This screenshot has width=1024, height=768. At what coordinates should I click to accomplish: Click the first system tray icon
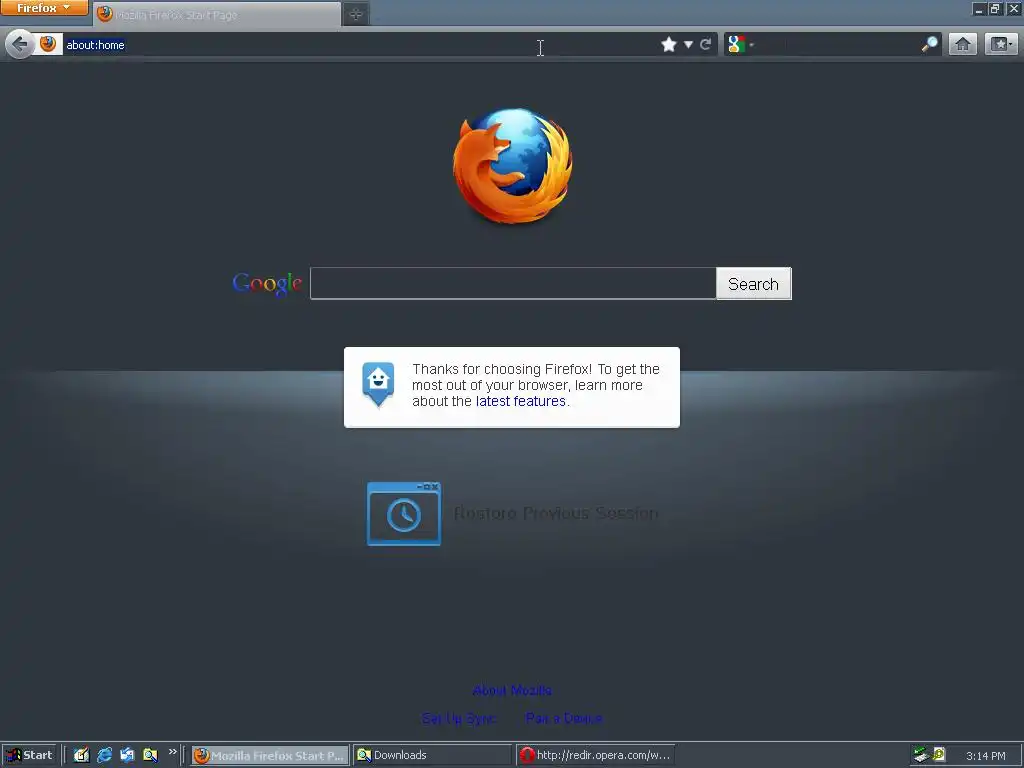pos(921,755)
